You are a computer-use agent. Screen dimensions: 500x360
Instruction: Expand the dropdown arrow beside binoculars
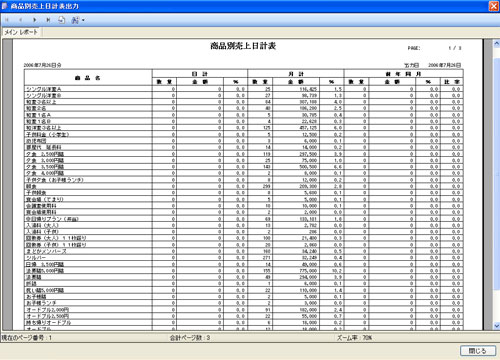83,20
